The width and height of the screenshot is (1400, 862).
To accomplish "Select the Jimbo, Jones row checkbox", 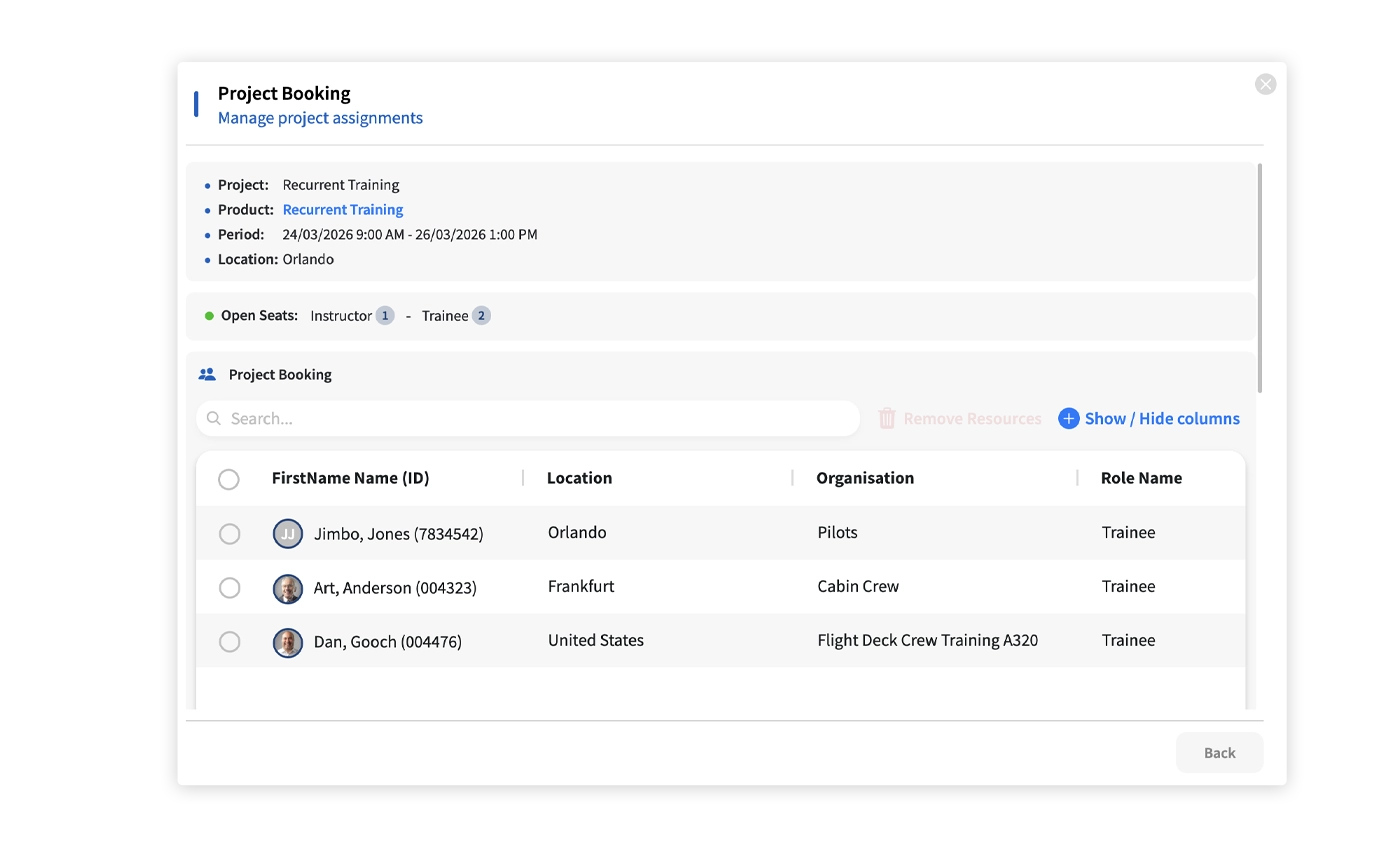I will point(230,534).
